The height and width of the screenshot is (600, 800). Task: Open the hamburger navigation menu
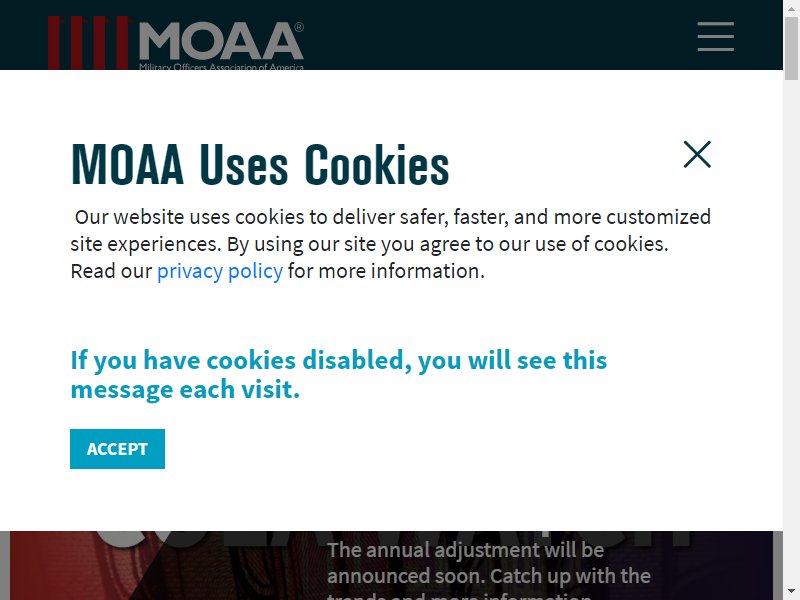pyautogui.click(x=715, y=36)
